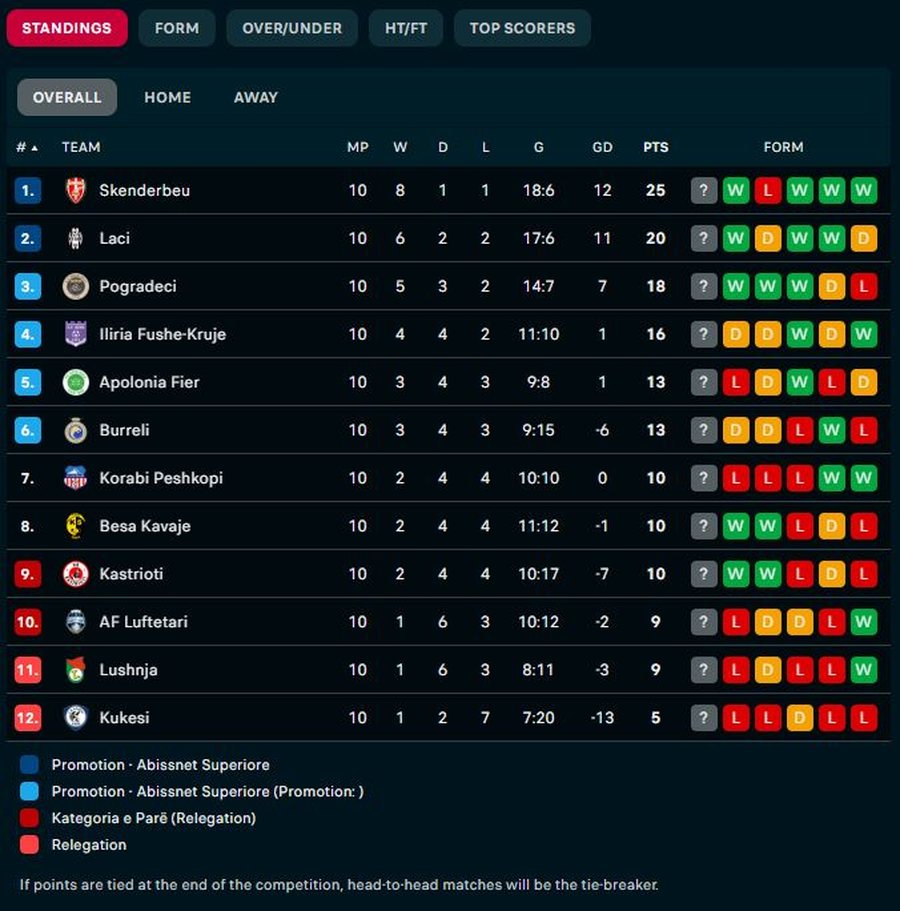Click the Korabi Peshkopi team crest
900x911 pixels.
point(75,478)
